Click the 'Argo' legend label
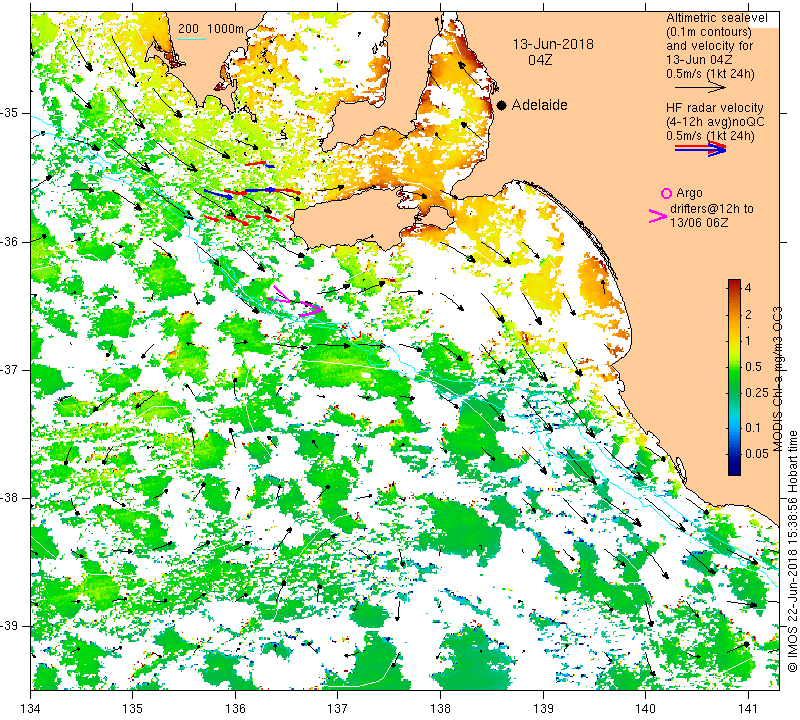 (689, 193)
